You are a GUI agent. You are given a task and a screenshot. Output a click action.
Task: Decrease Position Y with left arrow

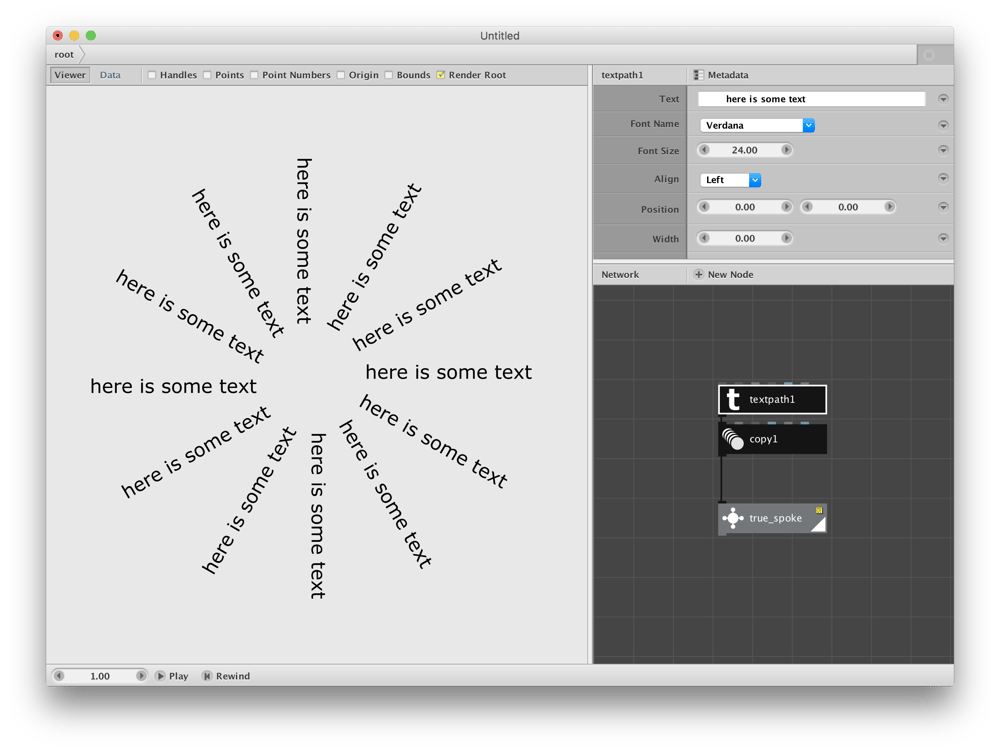click(807, 207)
